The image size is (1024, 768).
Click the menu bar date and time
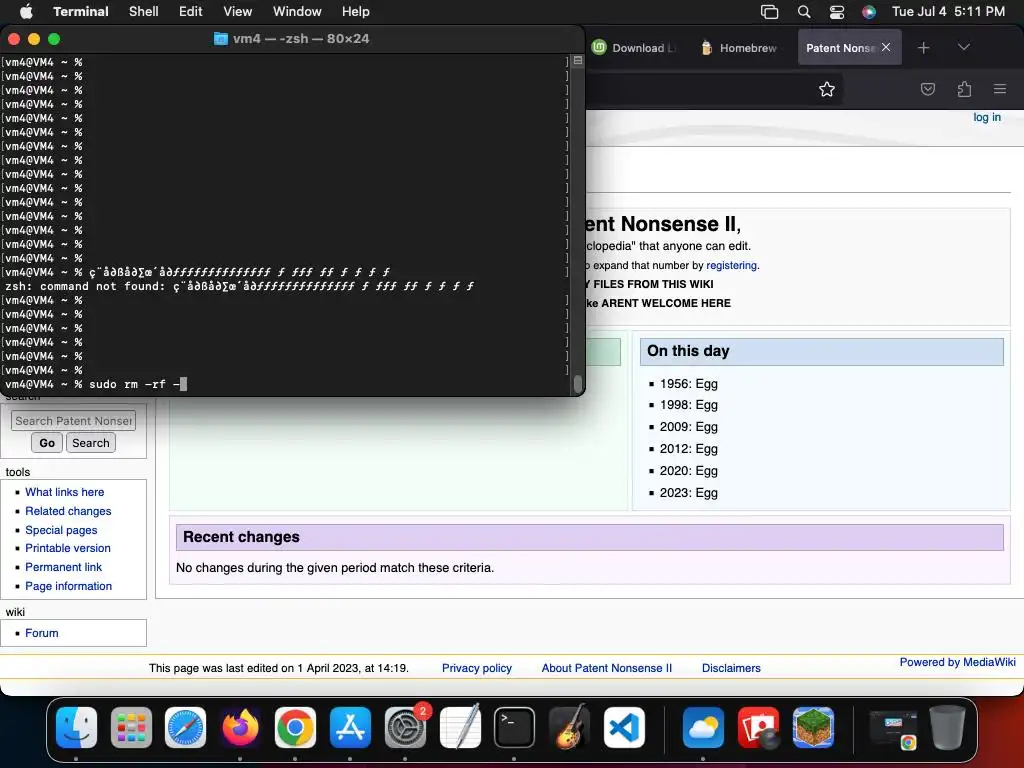[x=948, y=11]
